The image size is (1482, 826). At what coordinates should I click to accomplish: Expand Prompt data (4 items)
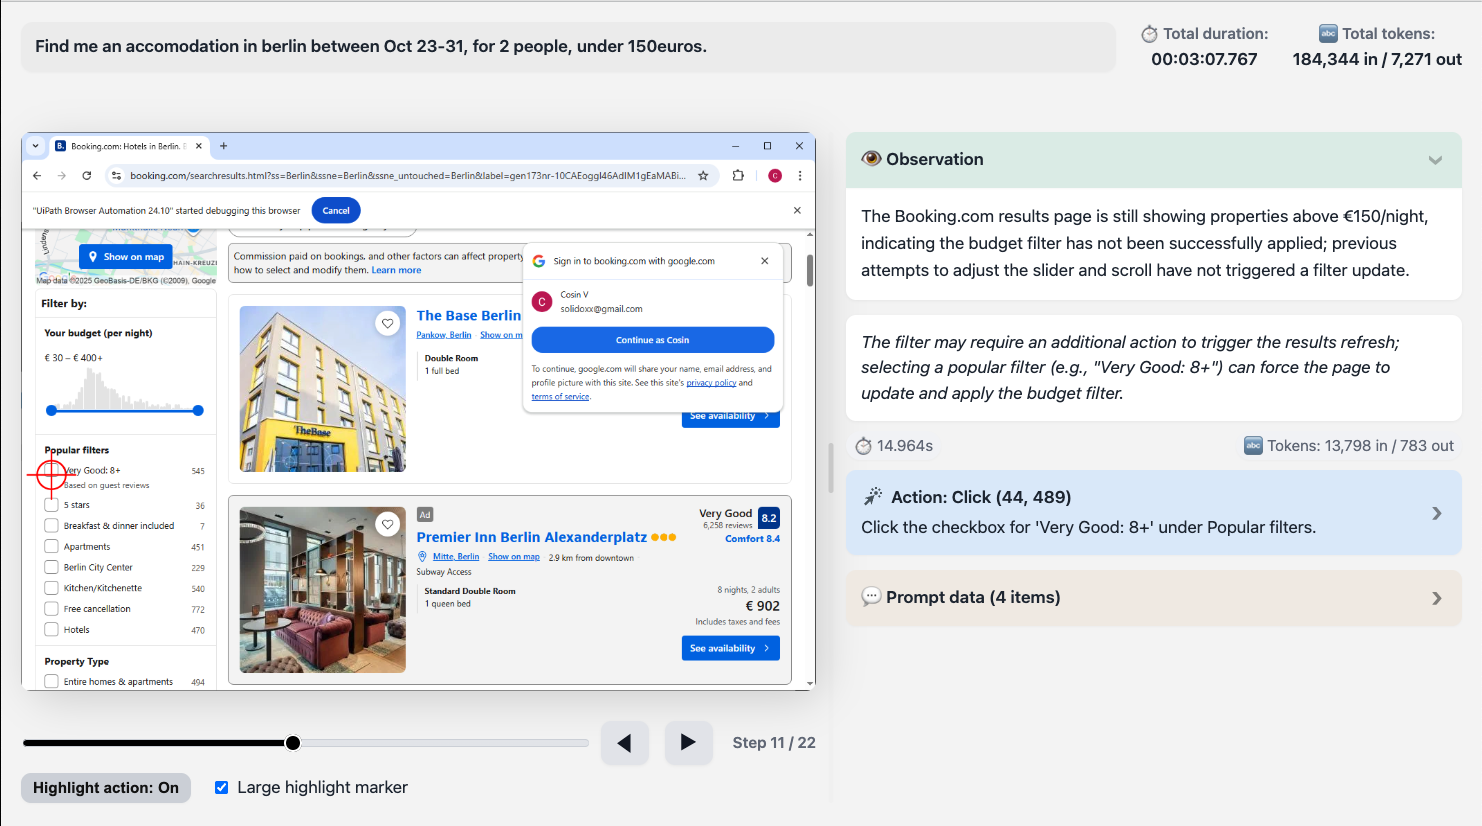click(1436, 598)
